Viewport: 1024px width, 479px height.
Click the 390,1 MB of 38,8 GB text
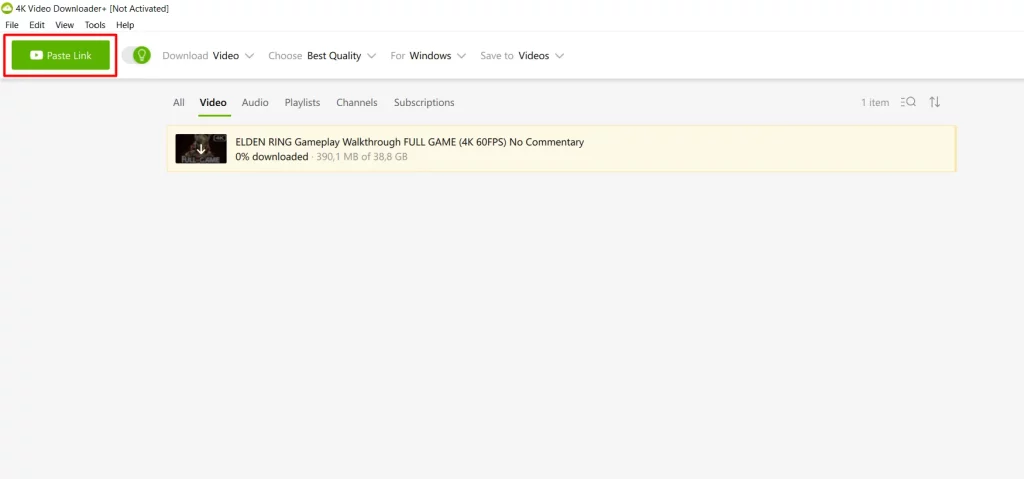(x=362, y=157)
